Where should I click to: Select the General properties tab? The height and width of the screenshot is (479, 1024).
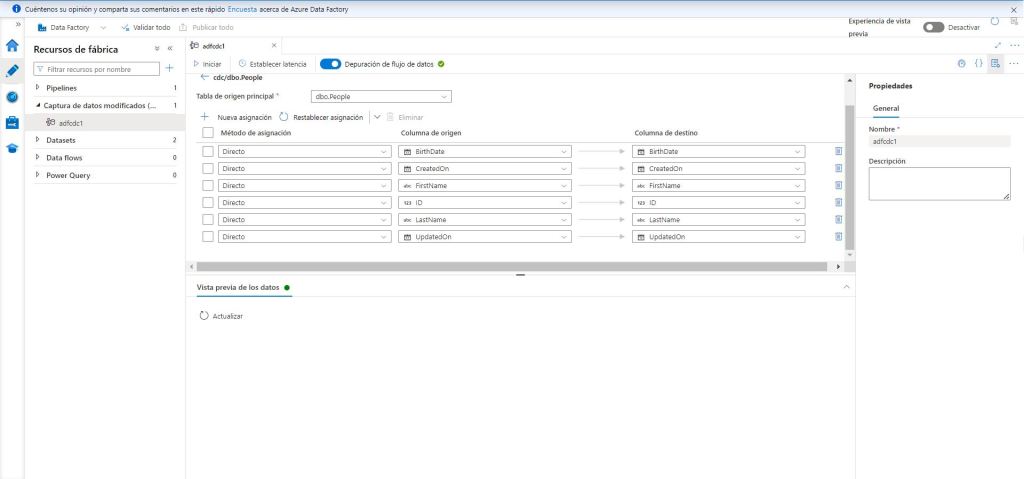pyautogui.click(x=885, y=108)
